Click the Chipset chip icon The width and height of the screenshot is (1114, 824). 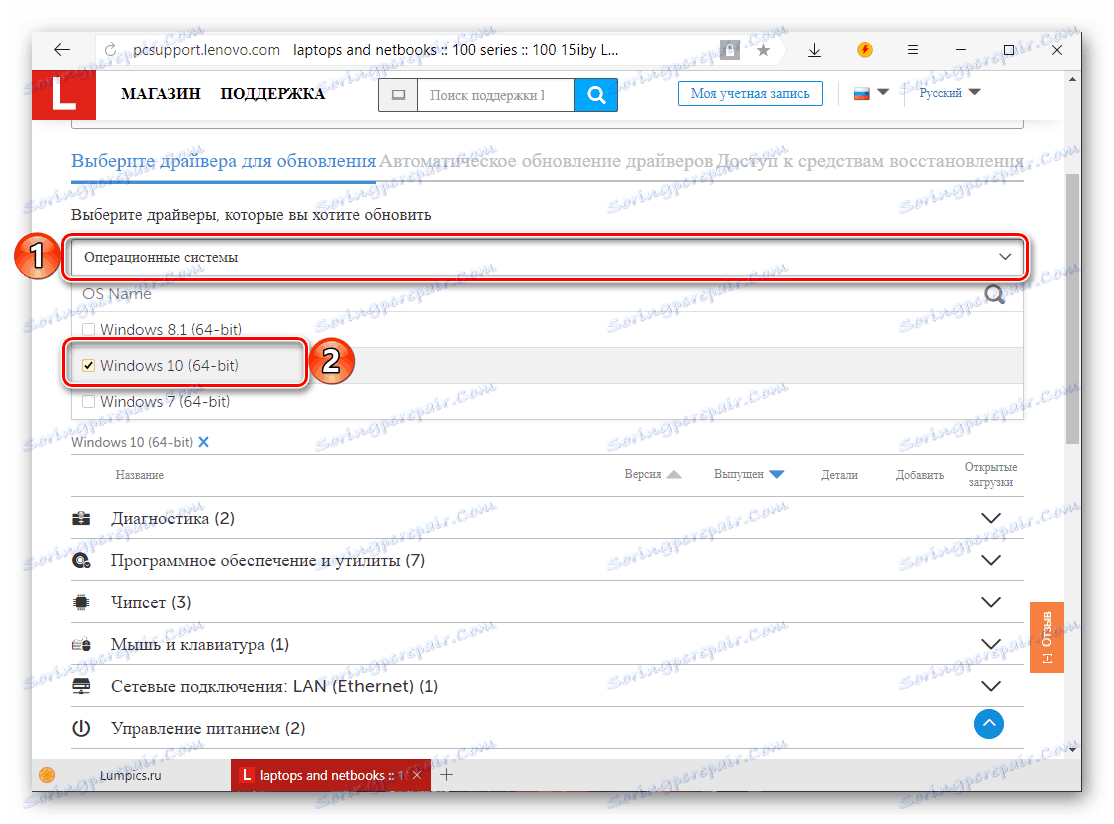[81, 602]
